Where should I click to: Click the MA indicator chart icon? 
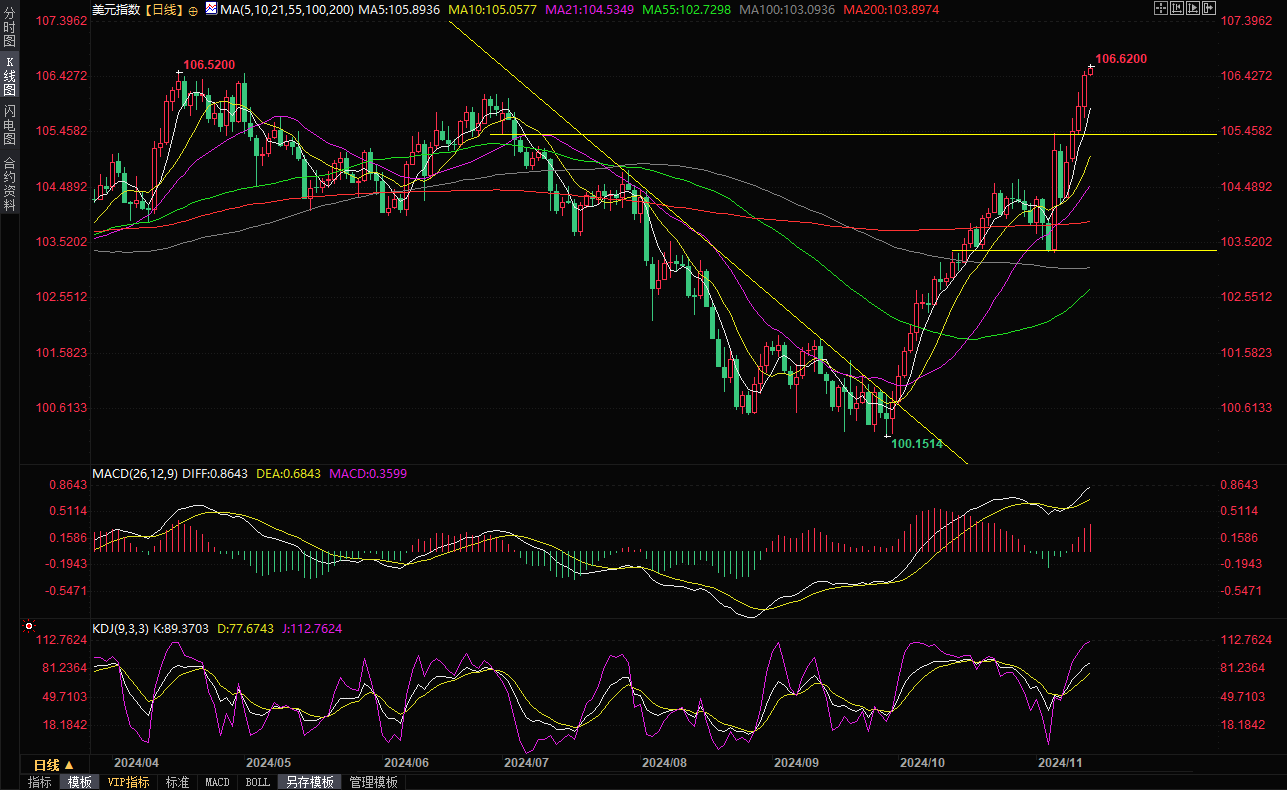[x=210, y=9]
